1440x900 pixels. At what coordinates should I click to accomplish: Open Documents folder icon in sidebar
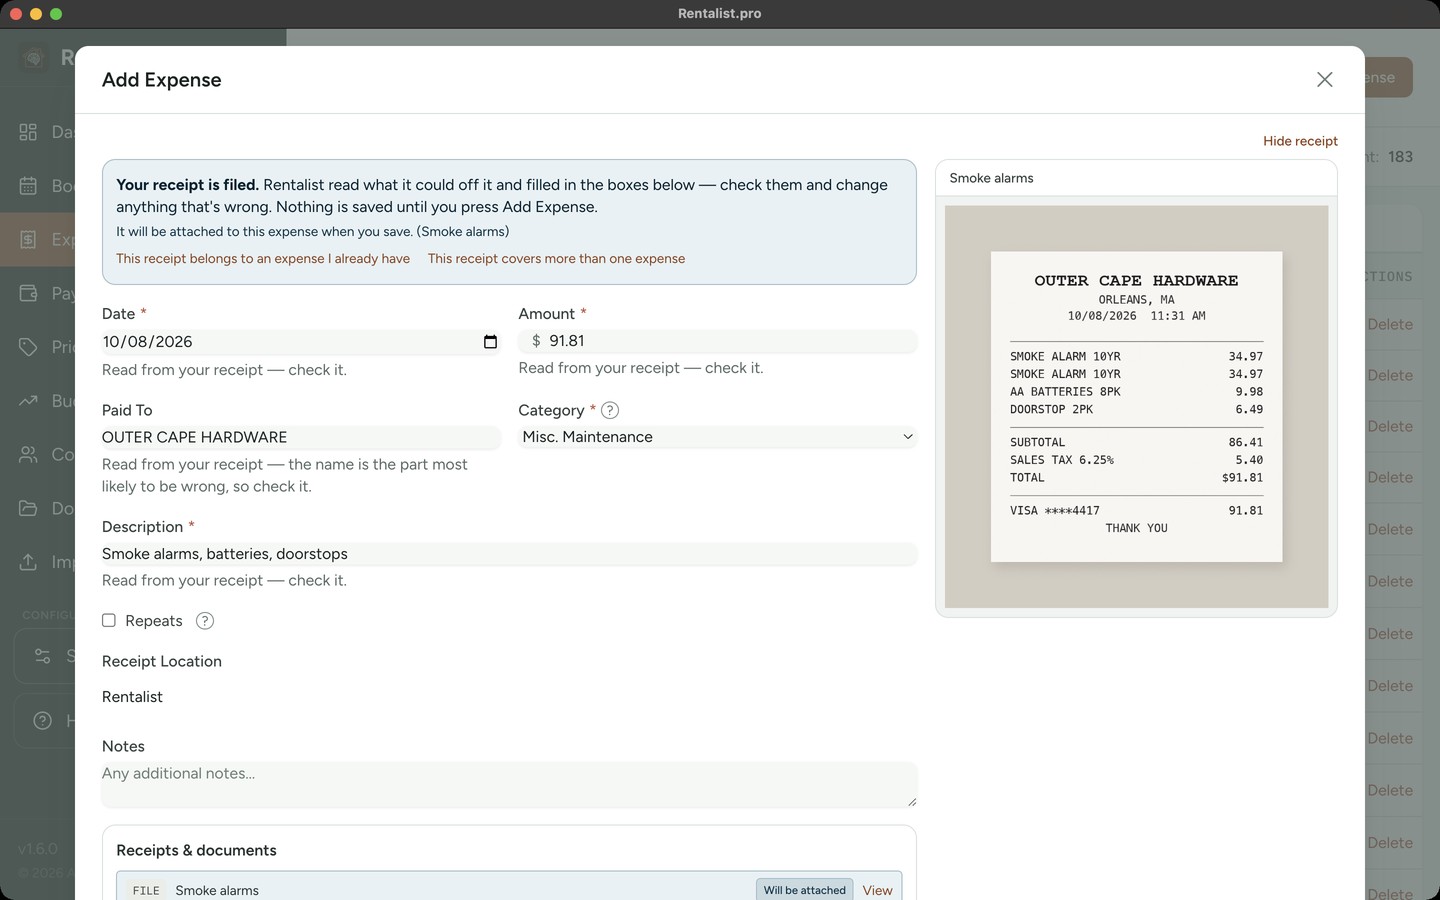pos(28,508)
